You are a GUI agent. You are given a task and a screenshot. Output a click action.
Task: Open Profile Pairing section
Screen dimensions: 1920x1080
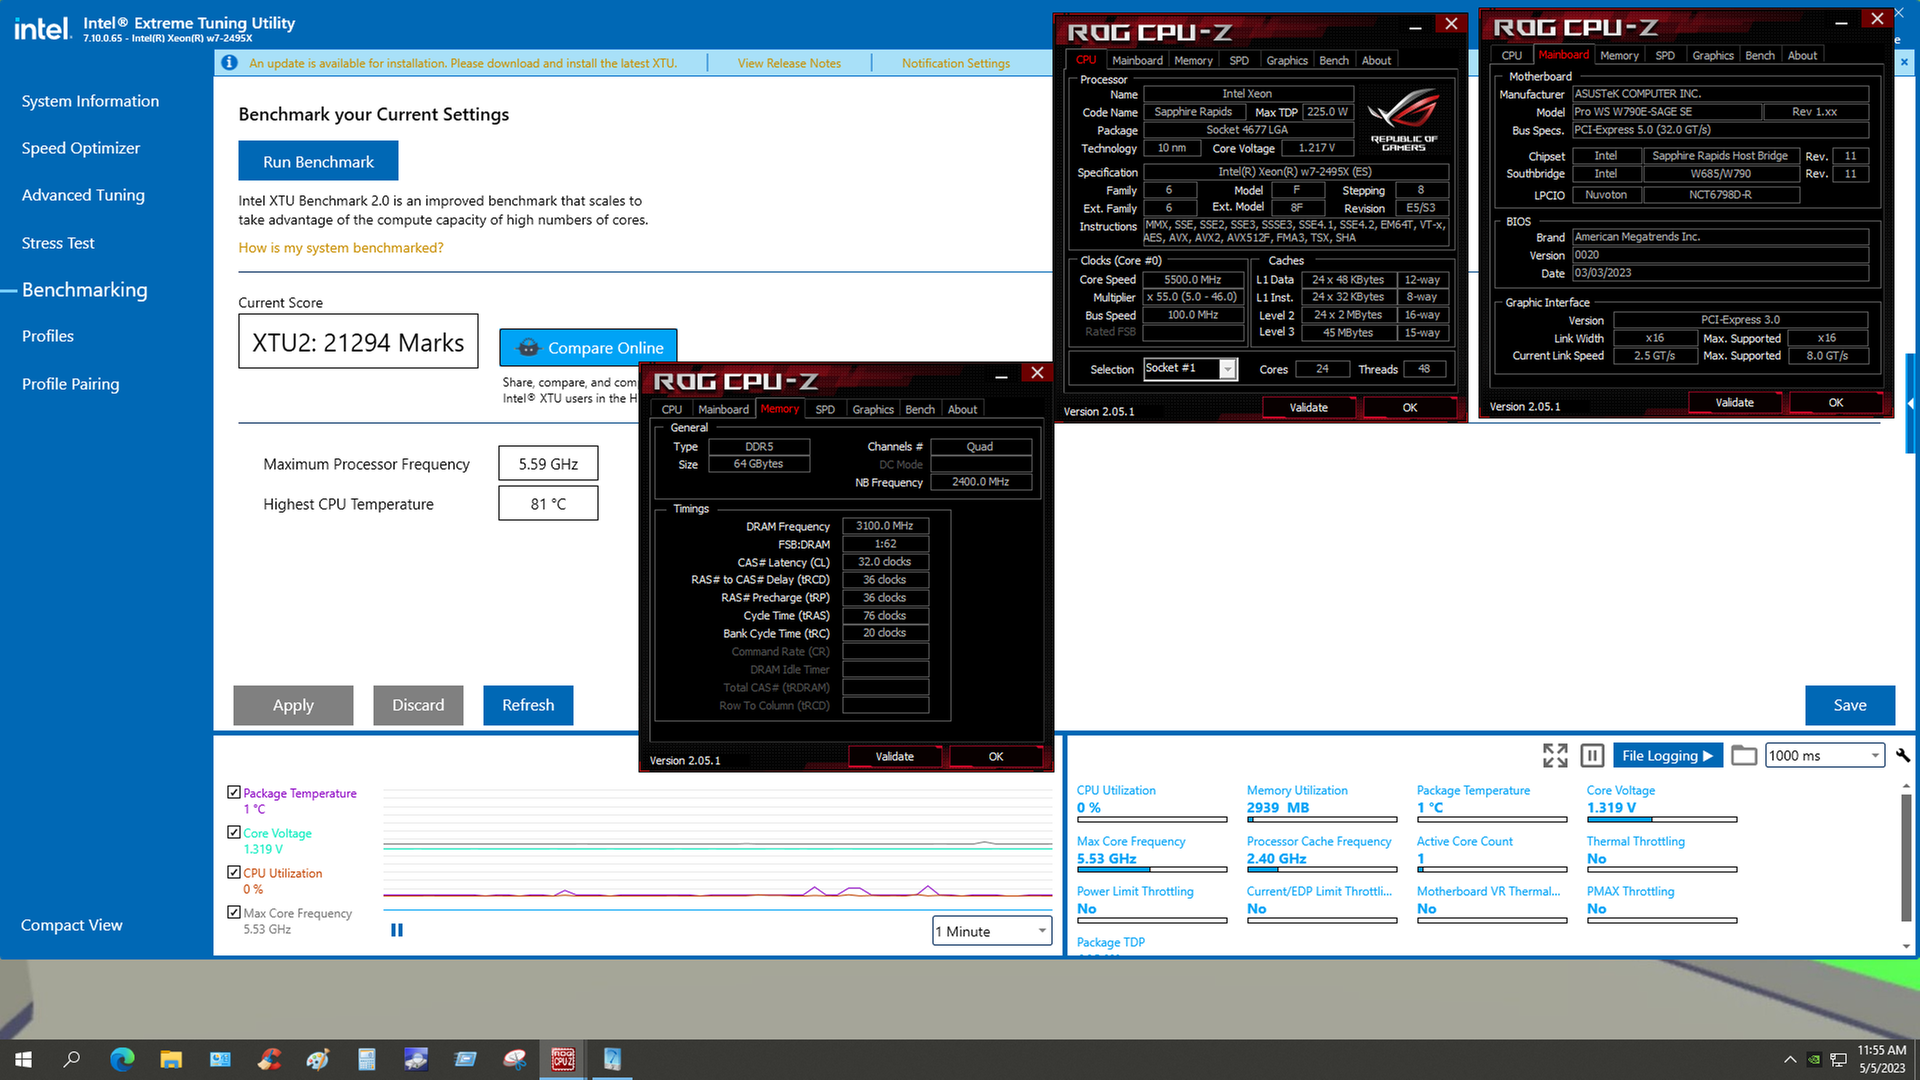(70, 384)
